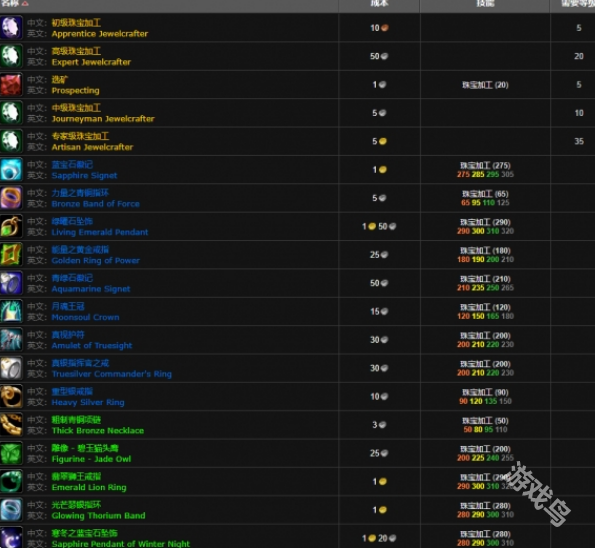Open Sapphire Pendant of Winter Night link
Screen dimensions: 595x548
pyautogui.click(x=121, y=544)
